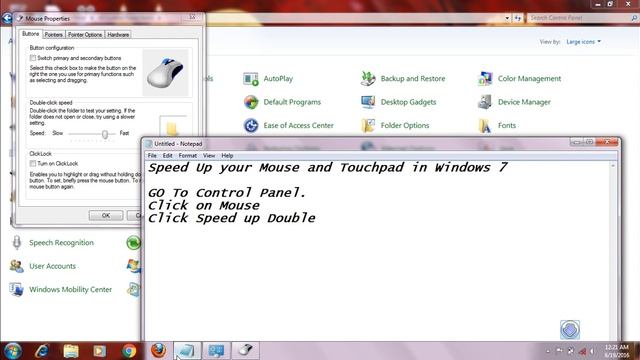This screenshot has height=360, width=640.
Task: Open the Notepad View menu
Action: (209, 156)
